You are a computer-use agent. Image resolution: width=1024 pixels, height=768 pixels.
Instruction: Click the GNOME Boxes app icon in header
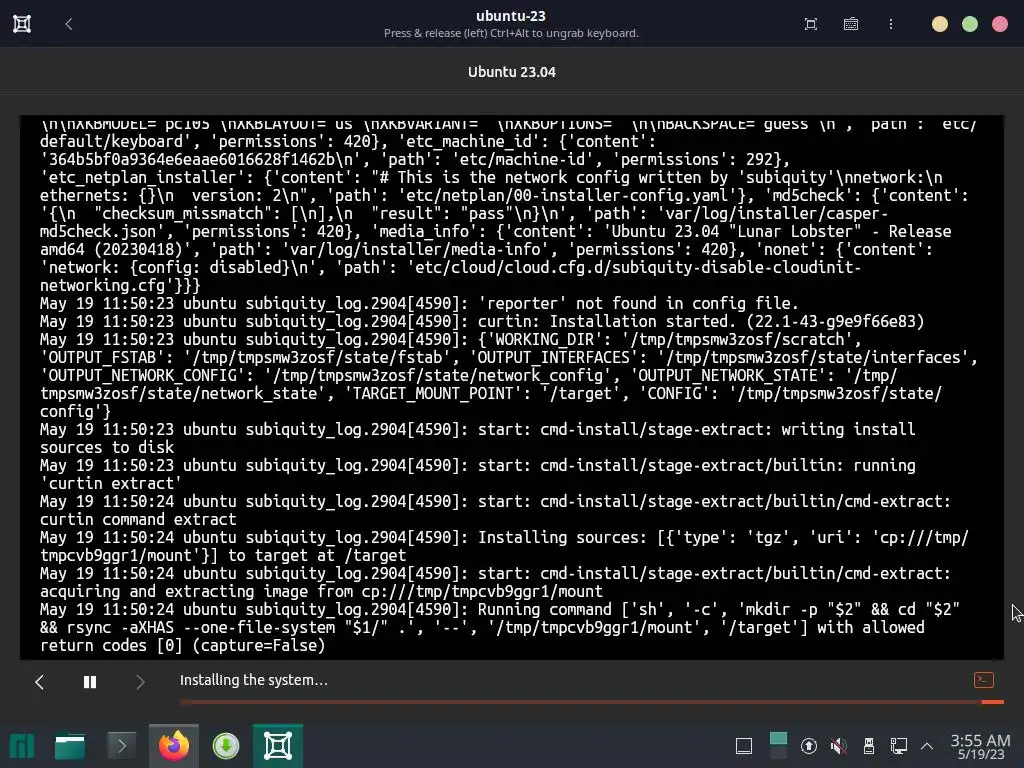pyautogui.click(x=22, y=24)
